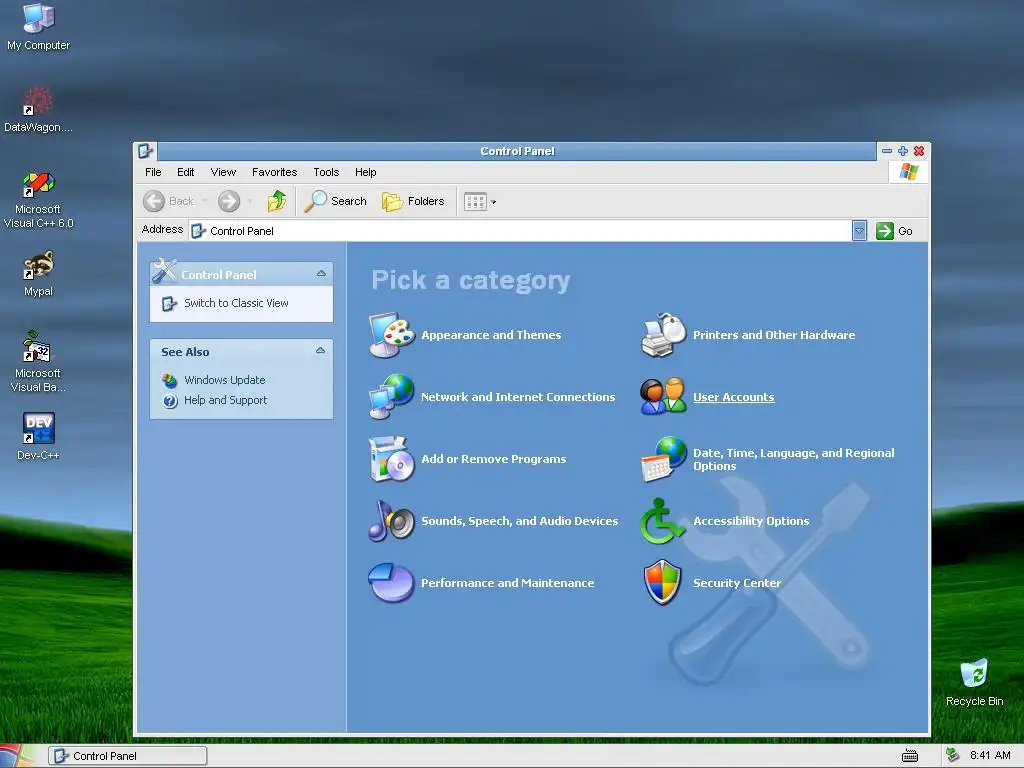Open the Help and Support link

[x=225, y=400]
